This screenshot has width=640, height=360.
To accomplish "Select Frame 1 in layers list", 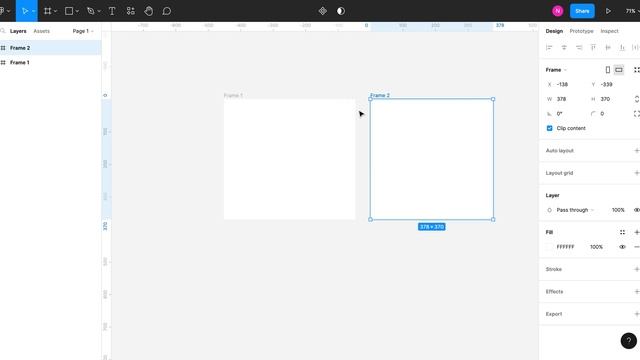I will (51, 62).
